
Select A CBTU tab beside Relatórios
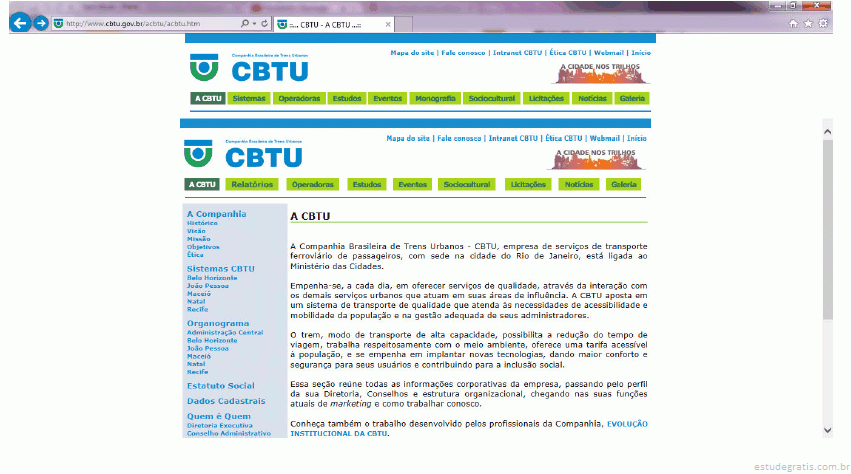coord(202,185)
